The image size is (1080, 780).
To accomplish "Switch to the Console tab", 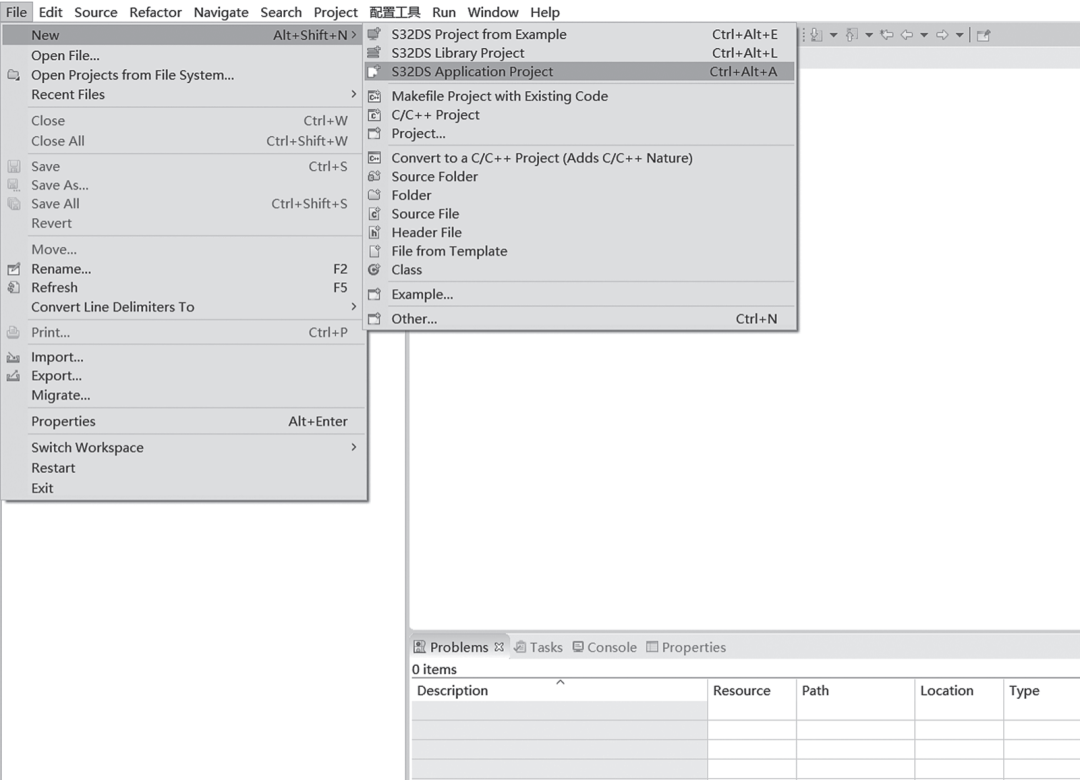I will coord(605,647).
